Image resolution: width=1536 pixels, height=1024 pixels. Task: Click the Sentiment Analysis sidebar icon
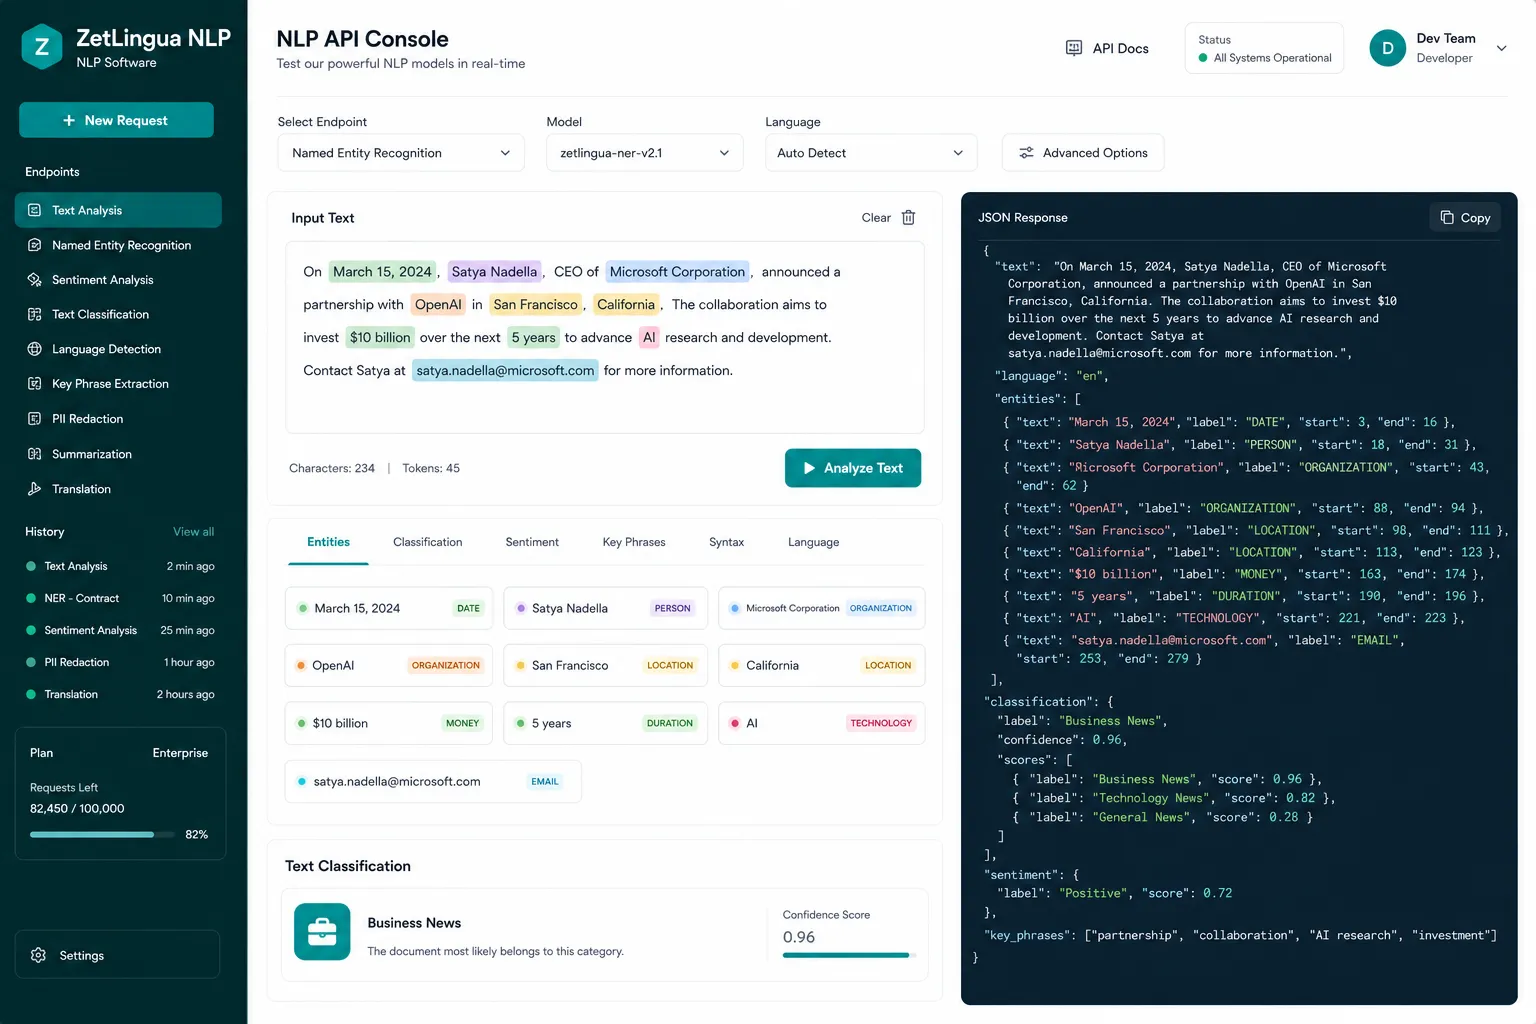tap(35, 280)
